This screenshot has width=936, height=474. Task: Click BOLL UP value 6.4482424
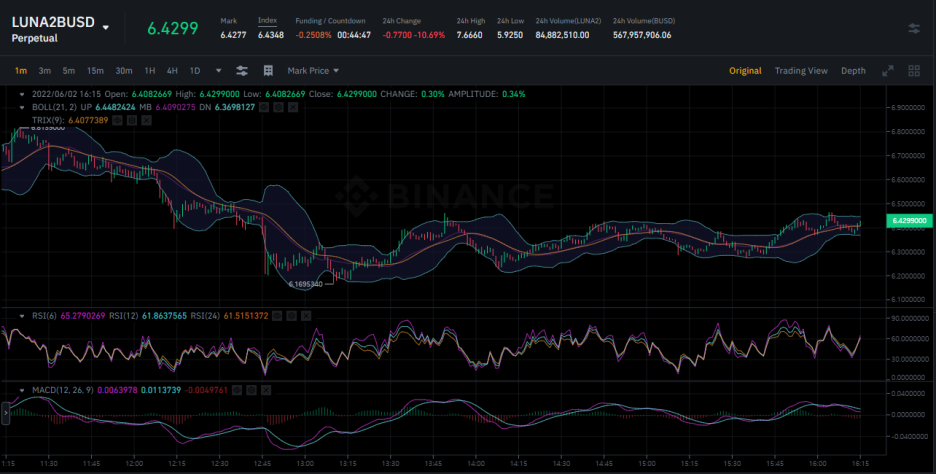coord(115,107)
